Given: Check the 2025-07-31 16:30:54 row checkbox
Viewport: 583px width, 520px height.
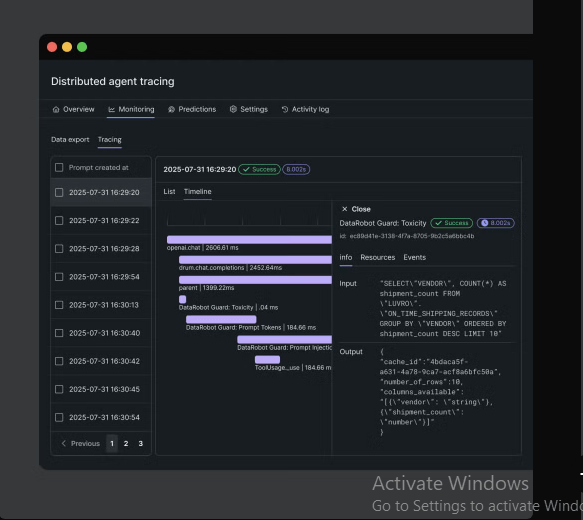Looking at the screenshot, I should 59,417.
